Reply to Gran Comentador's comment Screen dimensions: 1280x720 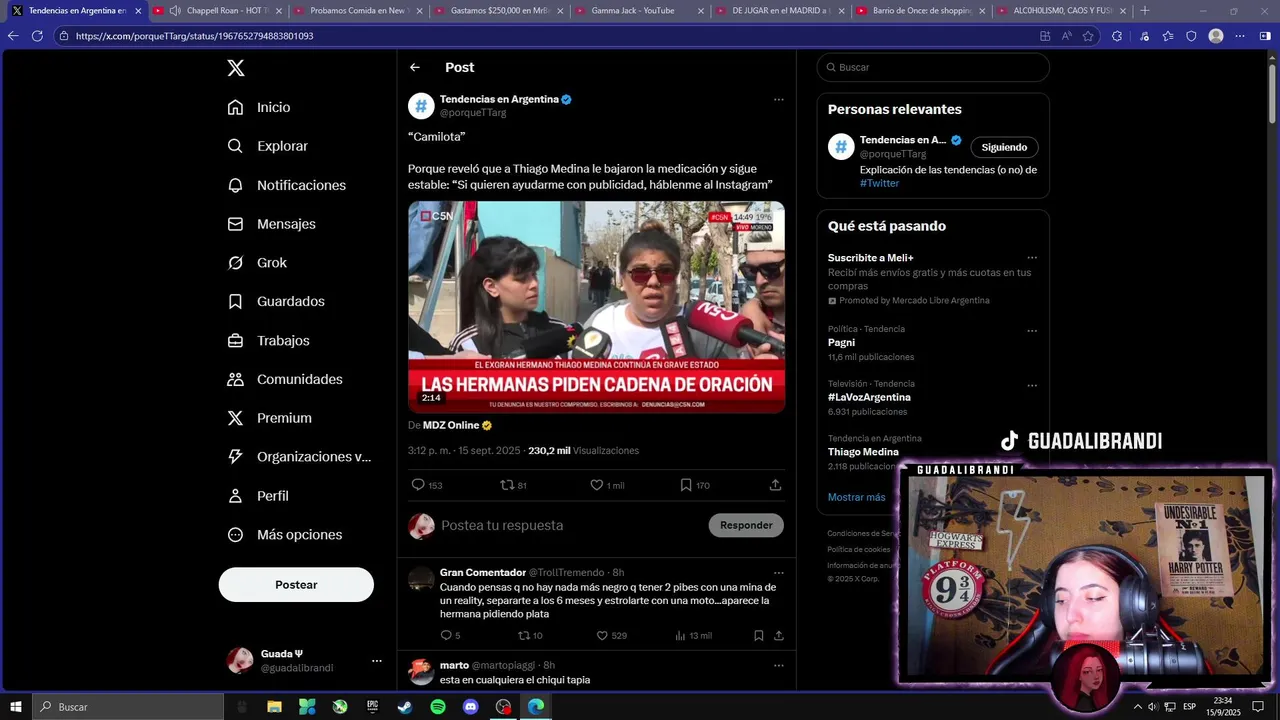coord(450,636)
